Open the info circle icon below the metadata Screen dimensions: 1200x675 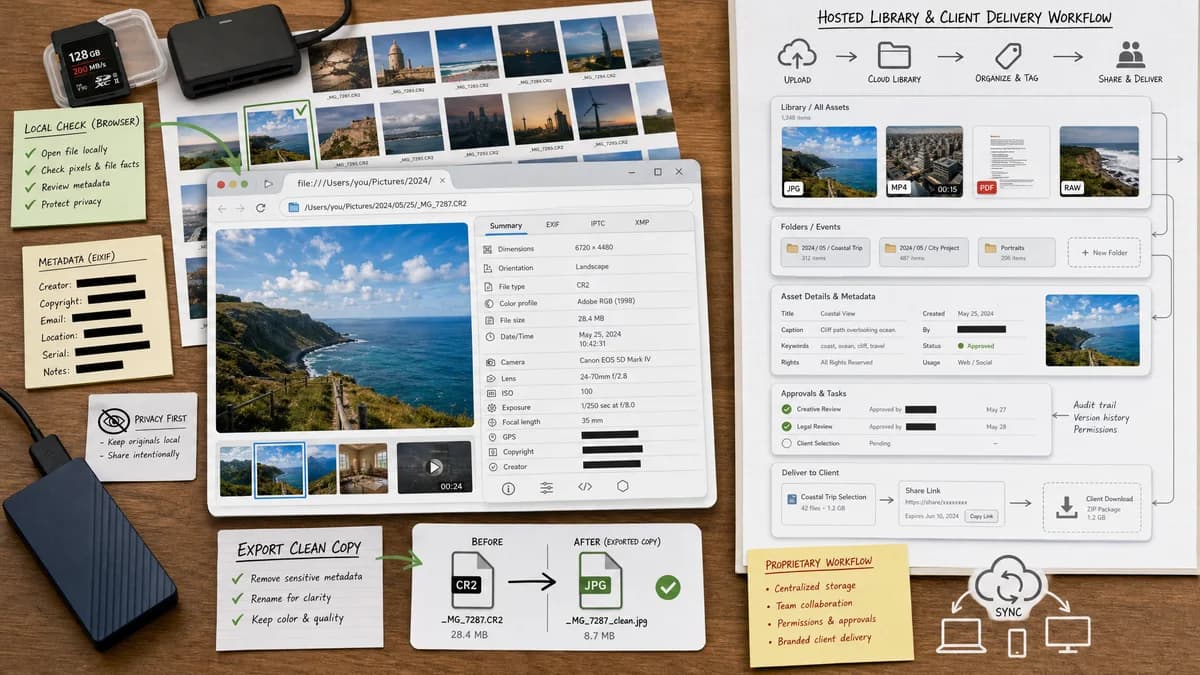(x=508, y=488)
